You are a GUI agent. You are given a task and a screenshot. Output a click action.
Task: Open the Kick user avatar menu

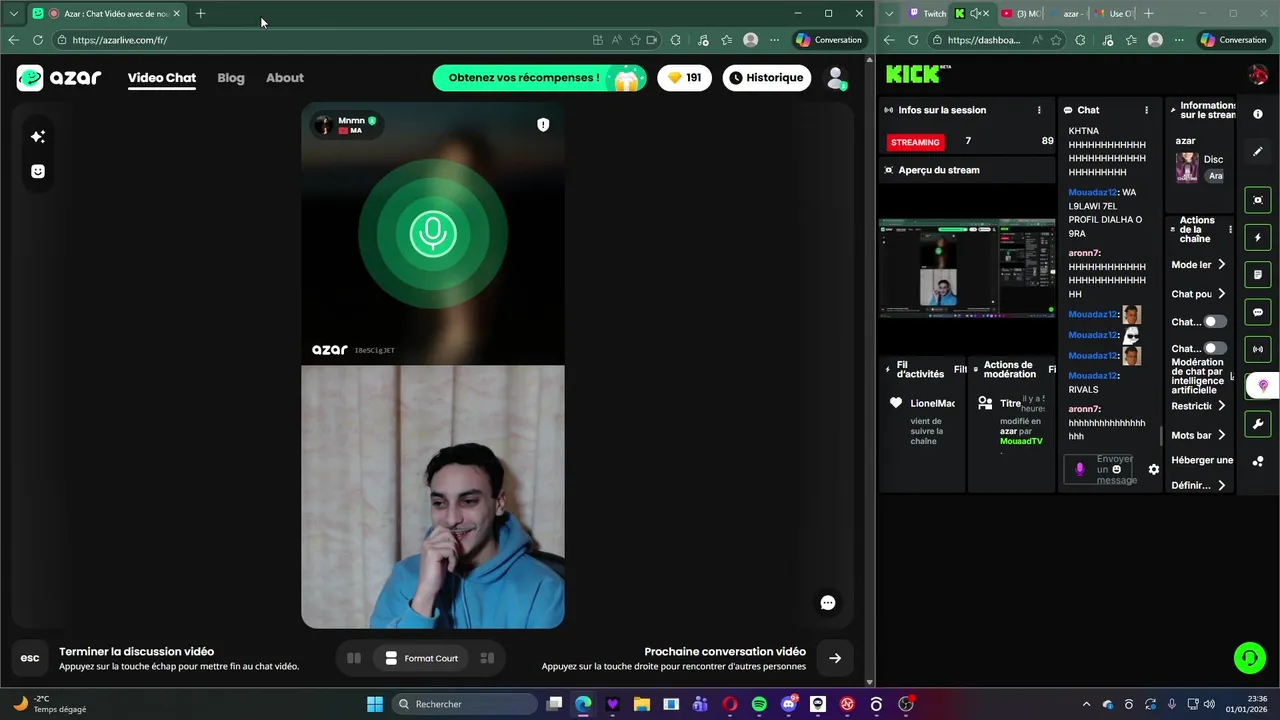1258,74
